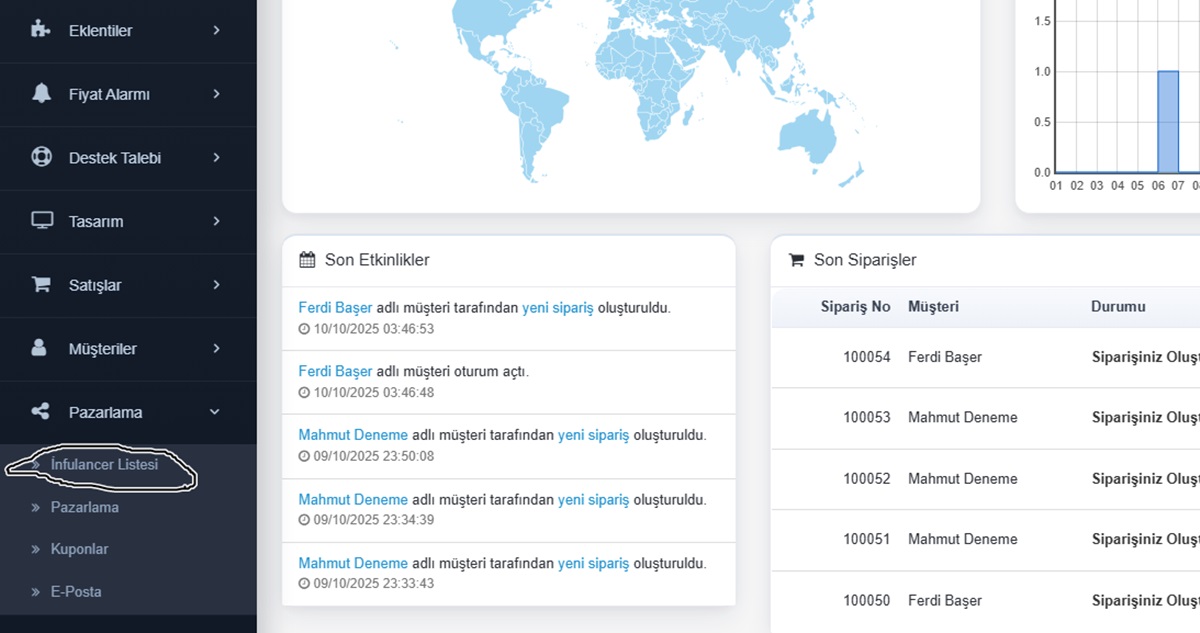
Task: Click the Destek Talebi lifebuoy icon
Action: 41,157
